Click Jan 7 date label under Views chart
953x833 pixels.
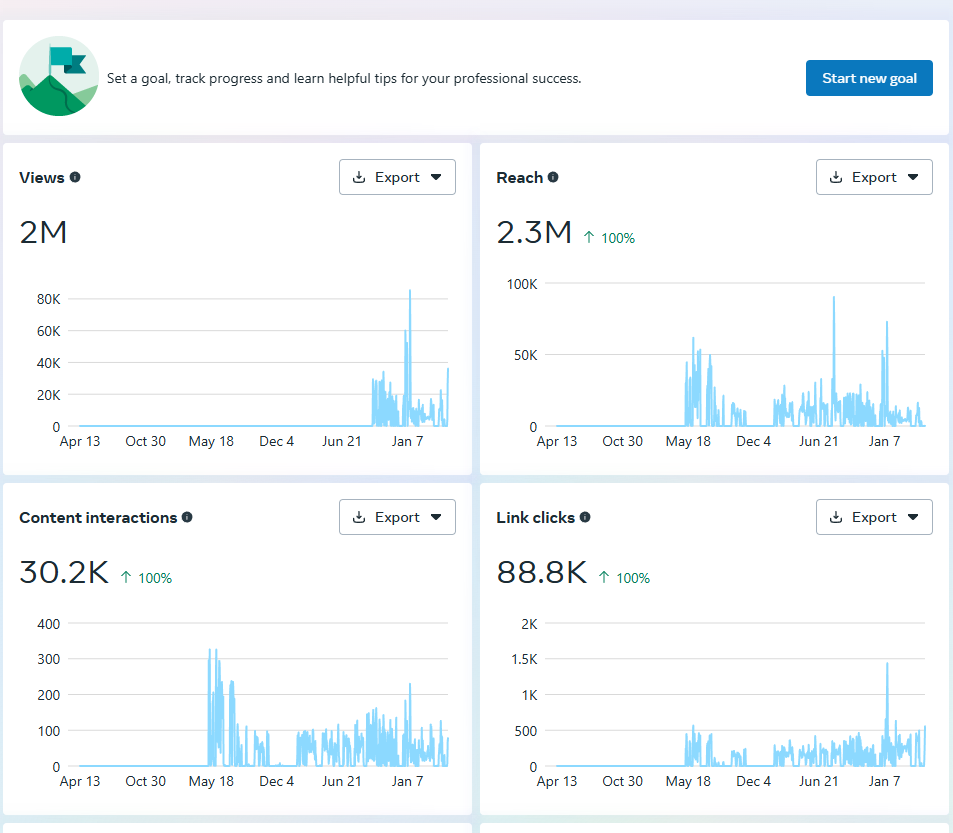click(x=407, y=441)
